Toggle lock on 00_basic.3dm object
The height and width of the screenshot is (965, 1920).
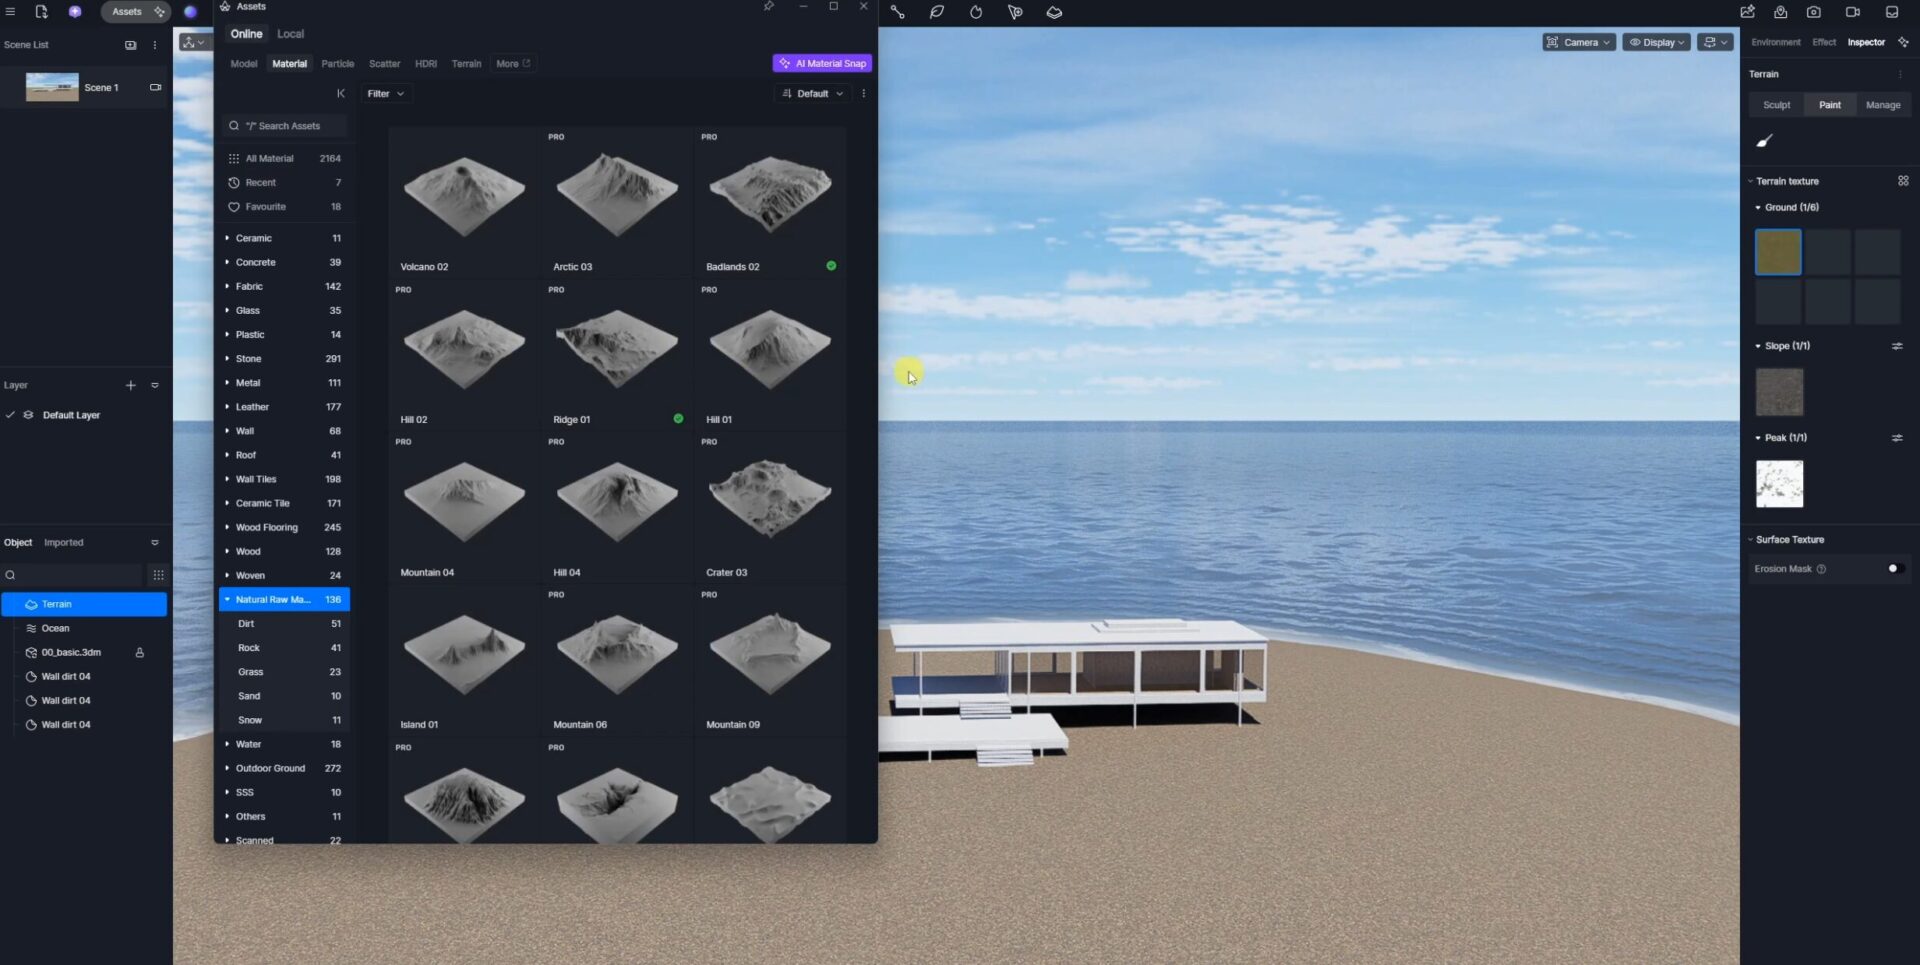coord(139,653)
